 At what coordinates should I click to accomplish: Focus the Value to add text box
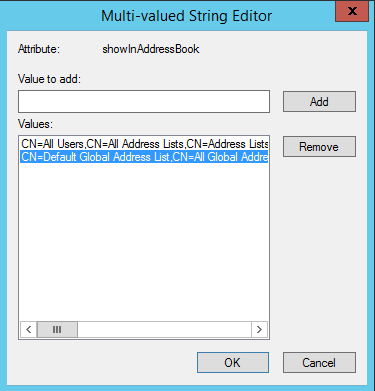144,101
